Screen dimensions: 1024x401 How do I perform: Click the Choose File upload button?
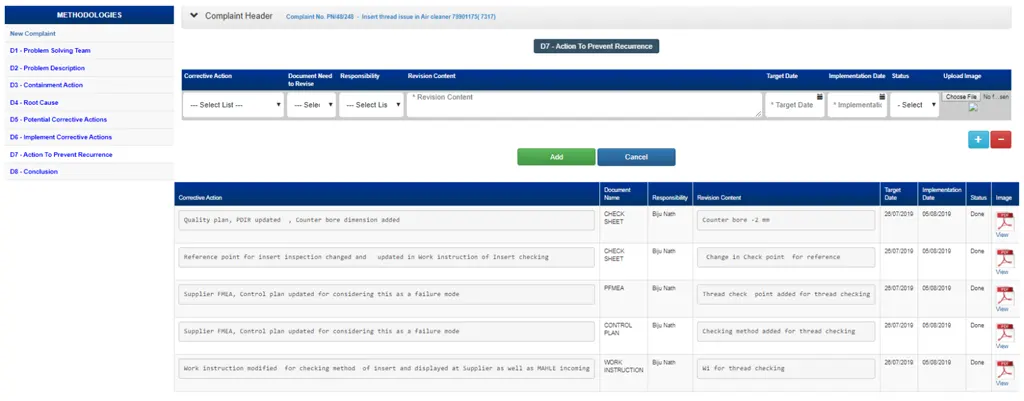[x=961, y=97]
